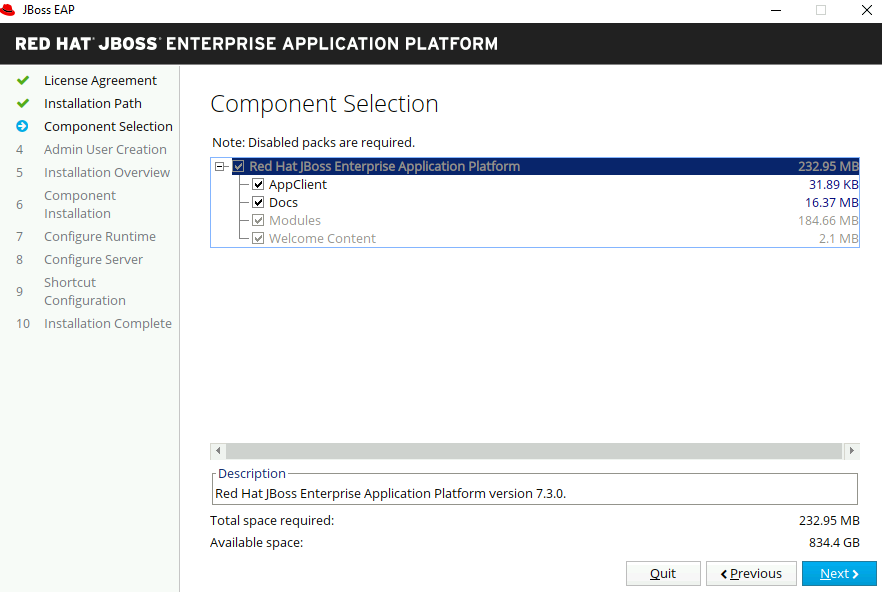Click the Available space label
This screenshot has width=882, height=592.
[x=256, y=542]
